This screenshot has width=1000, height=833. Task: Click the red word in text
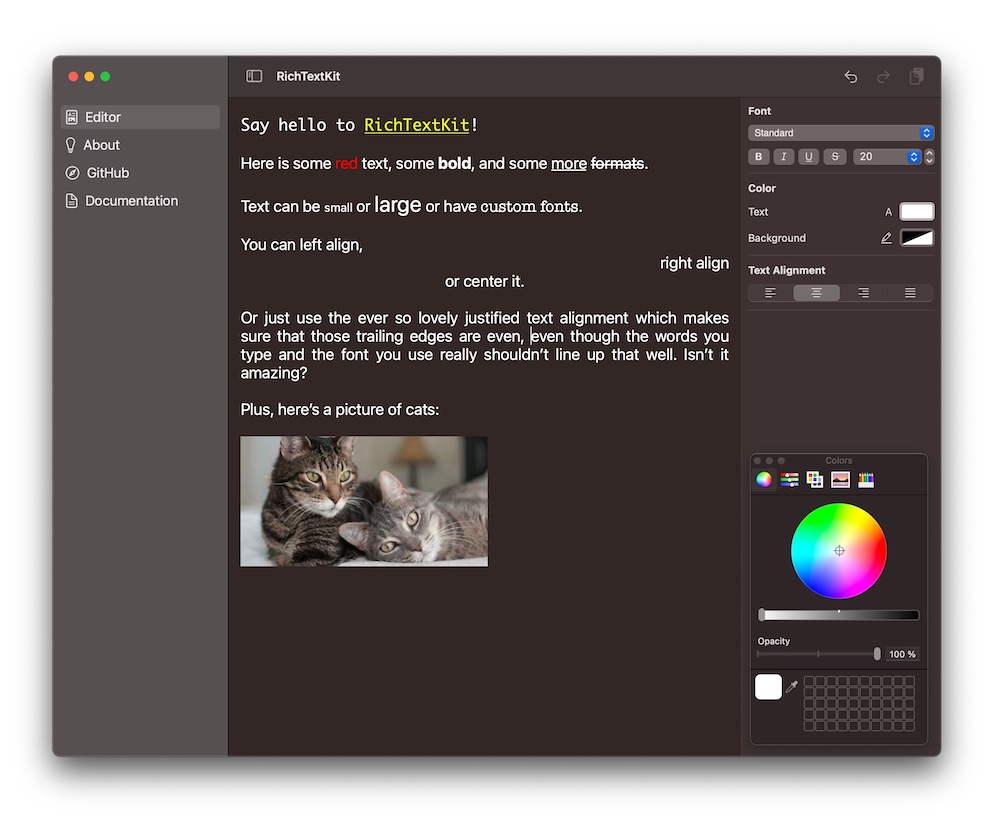coord(346,164)
